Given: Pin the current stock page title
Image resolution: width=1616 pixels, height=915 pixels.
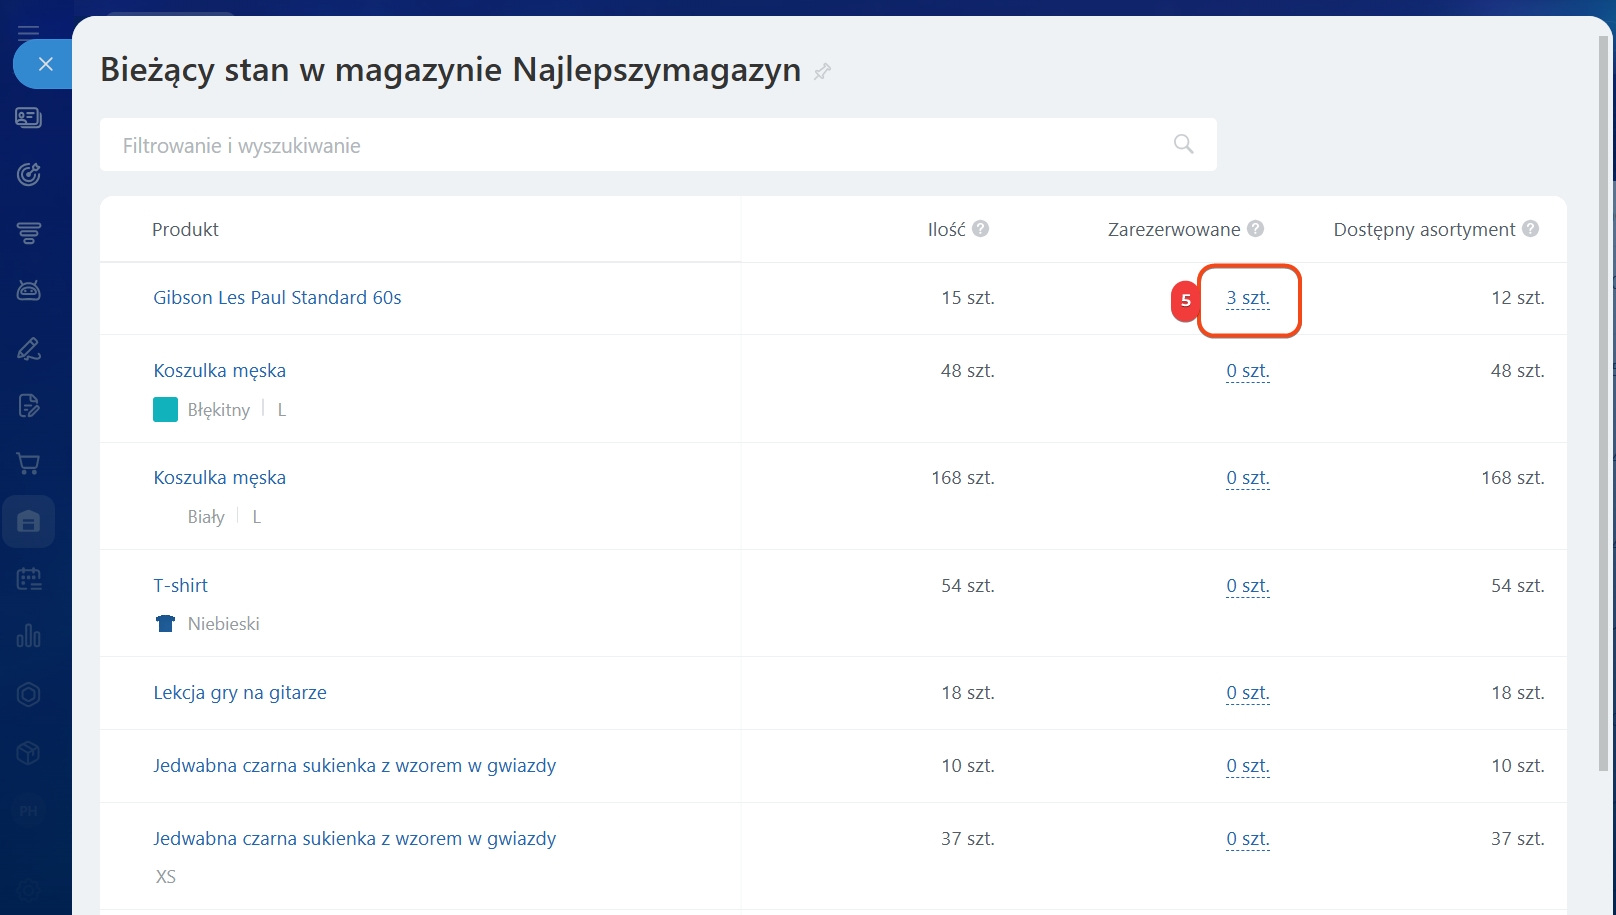Looking at the screenshot, I should (822, 72).
